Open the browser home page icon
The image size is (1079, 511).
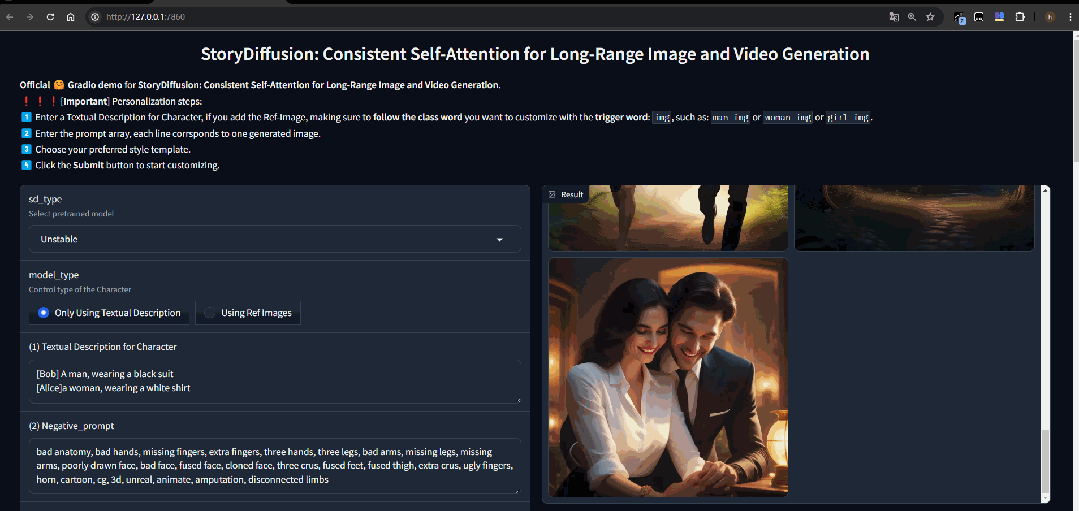[x=70, y=17]
